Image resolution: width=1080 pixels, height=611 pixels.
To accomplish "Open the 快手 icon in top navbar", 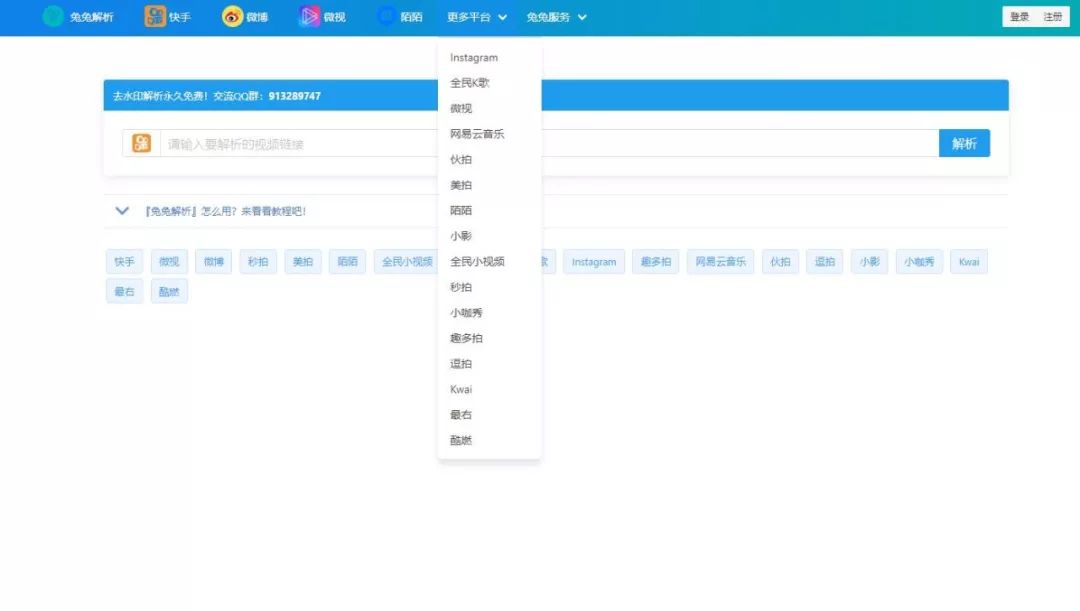I will pyautogui.click(x=155, y=17).
